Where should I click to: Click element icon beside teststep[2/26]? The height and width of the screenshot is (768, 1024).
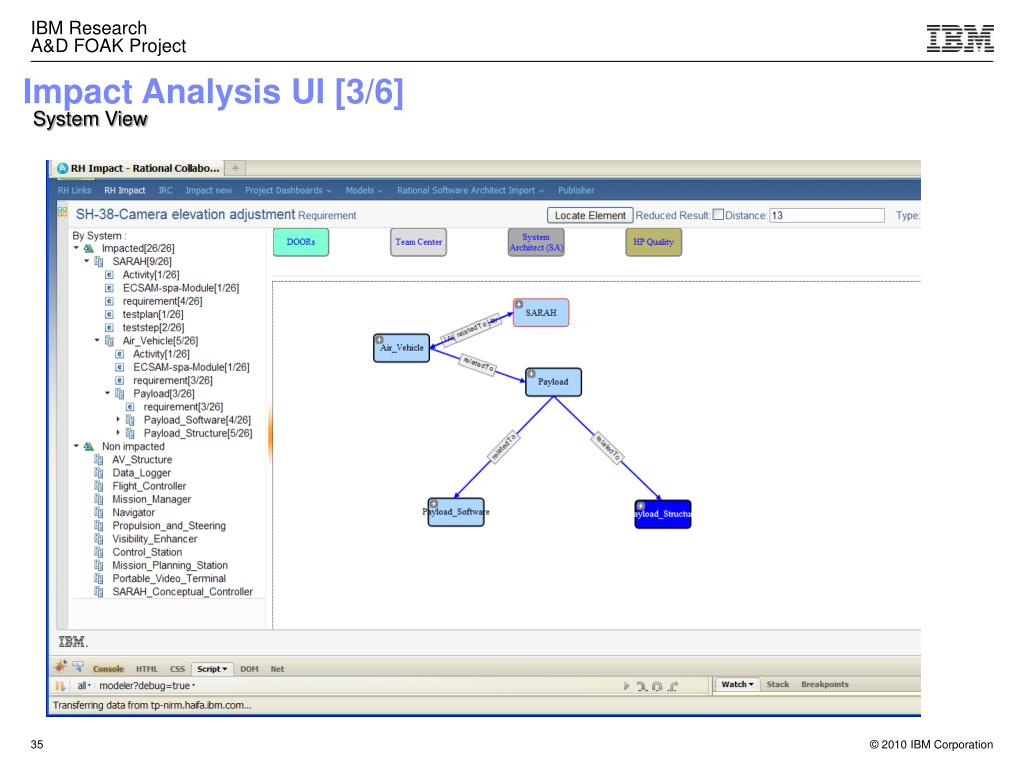(x=109, y=327)
